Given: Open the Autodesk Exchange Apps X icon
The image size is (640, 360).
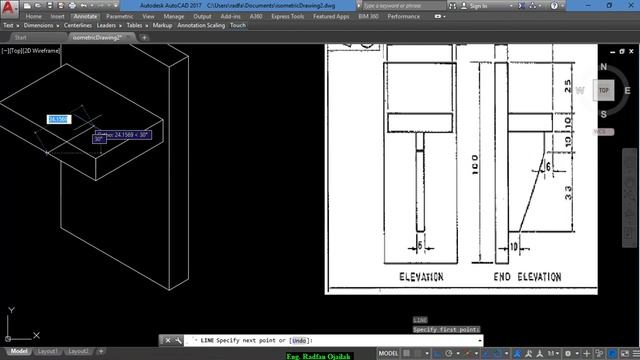Looking at the screenshot, I should tap(521, 6).
